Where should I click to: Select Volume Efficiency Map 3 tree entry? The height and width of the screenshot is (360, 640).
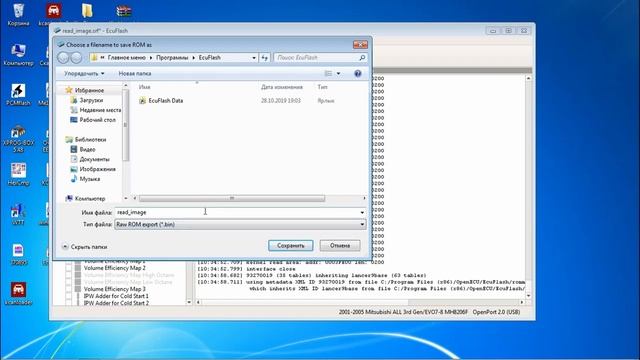click(115, 289)
